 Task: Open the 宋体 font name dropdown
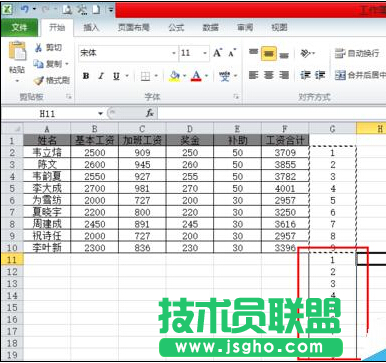tap(173, 53)
